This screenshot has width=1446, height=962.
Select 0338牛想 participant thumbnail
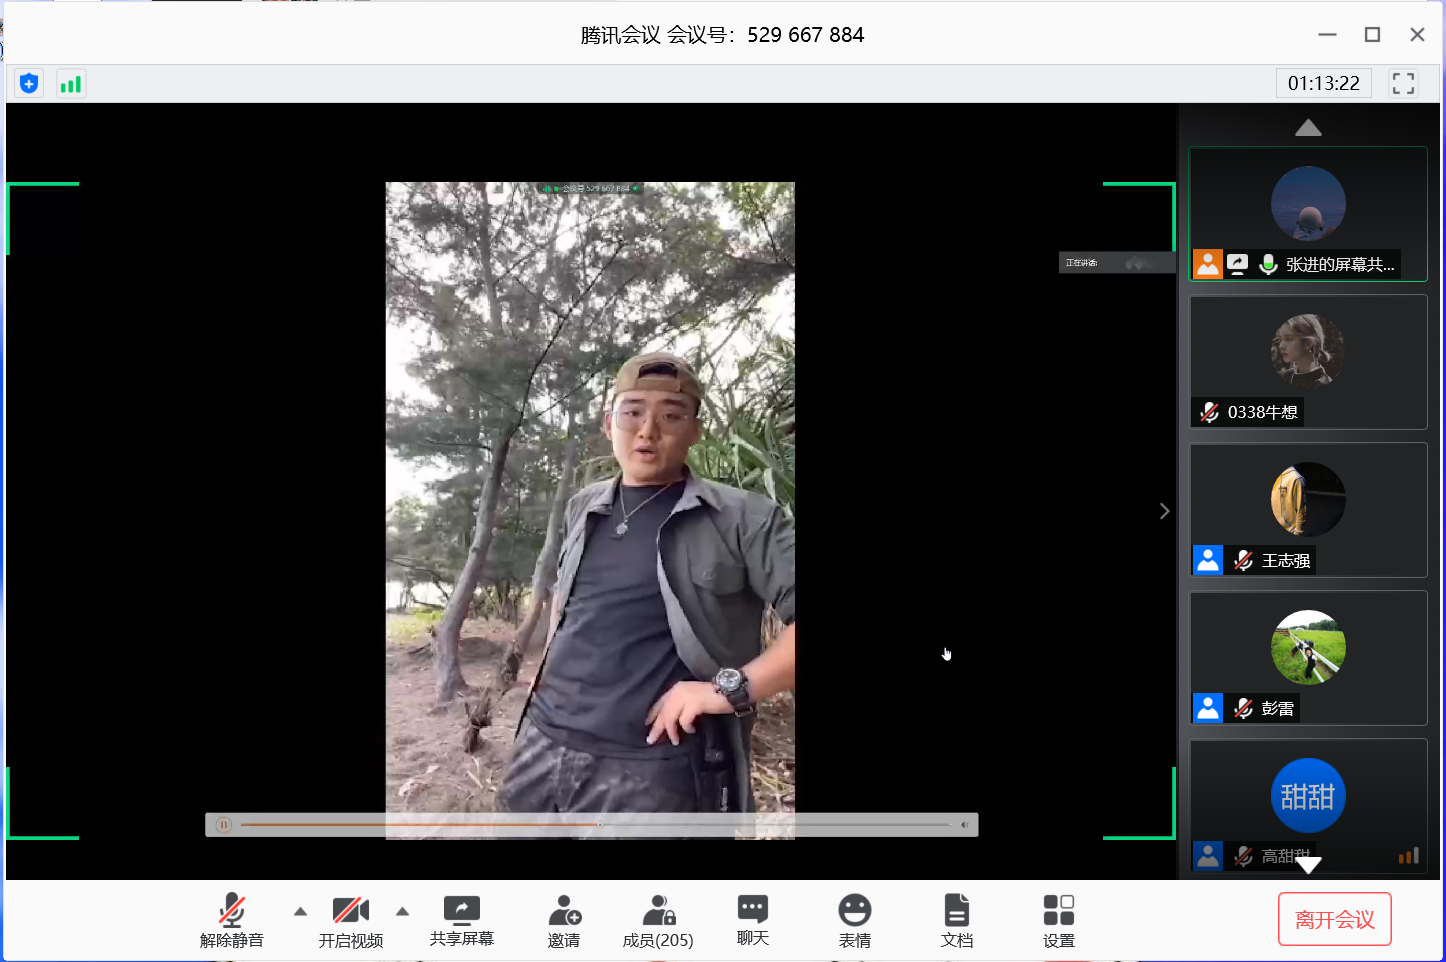pyautogui.click(x=1307, y=362)
